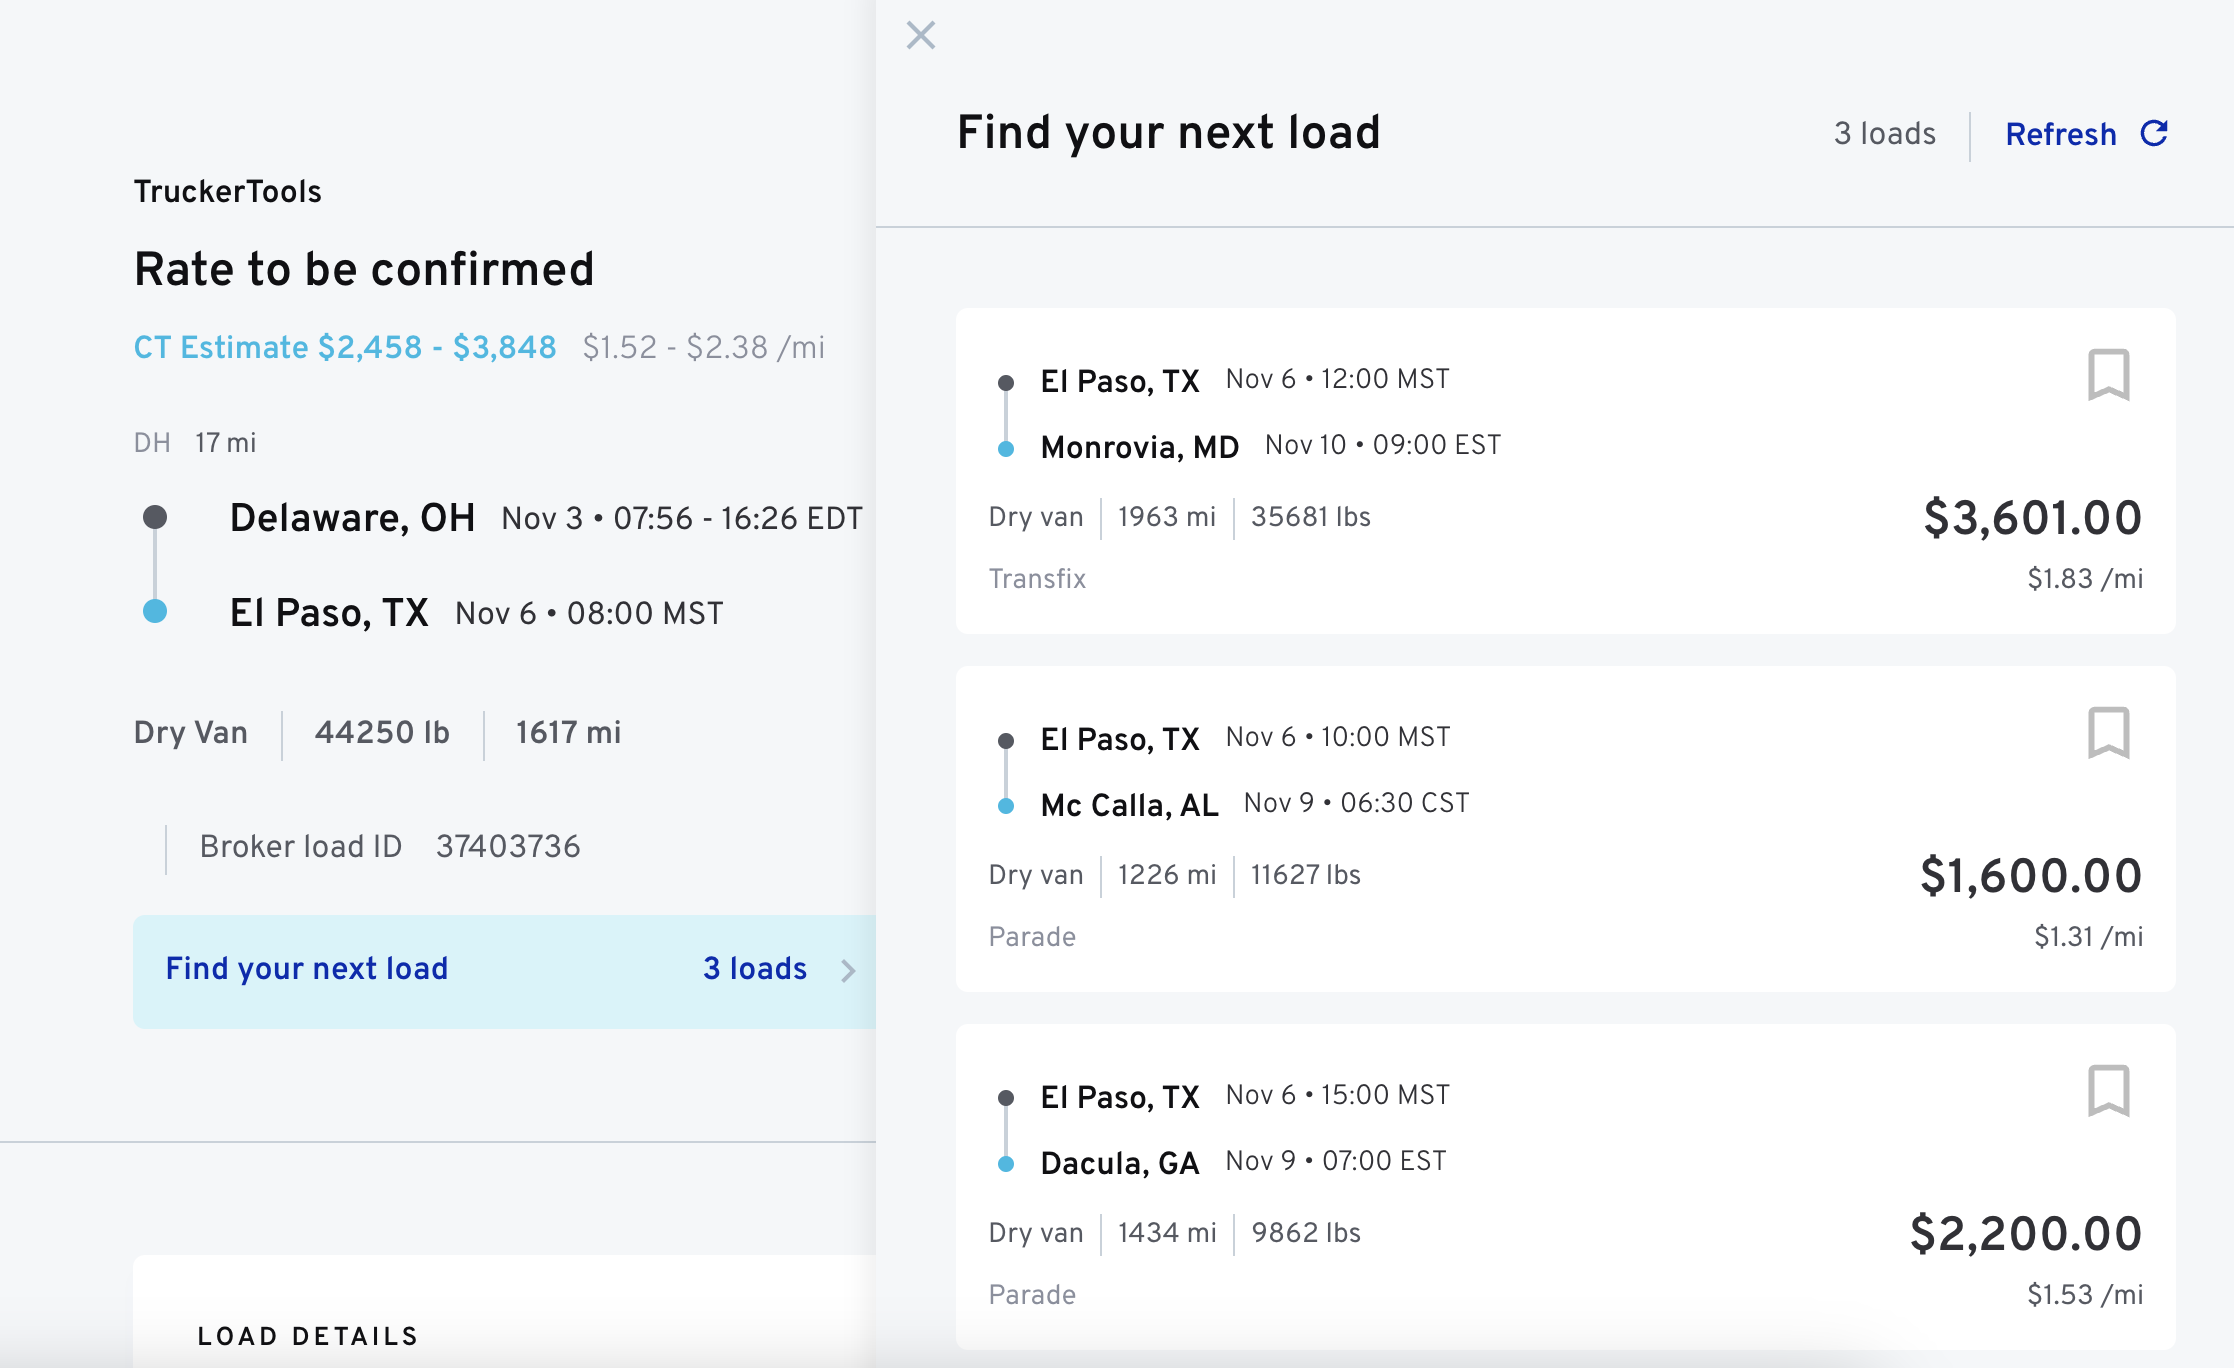Expand the 3 loads chevron arrow
This screenshot has height=1368, width=2234.
(848, 970)
